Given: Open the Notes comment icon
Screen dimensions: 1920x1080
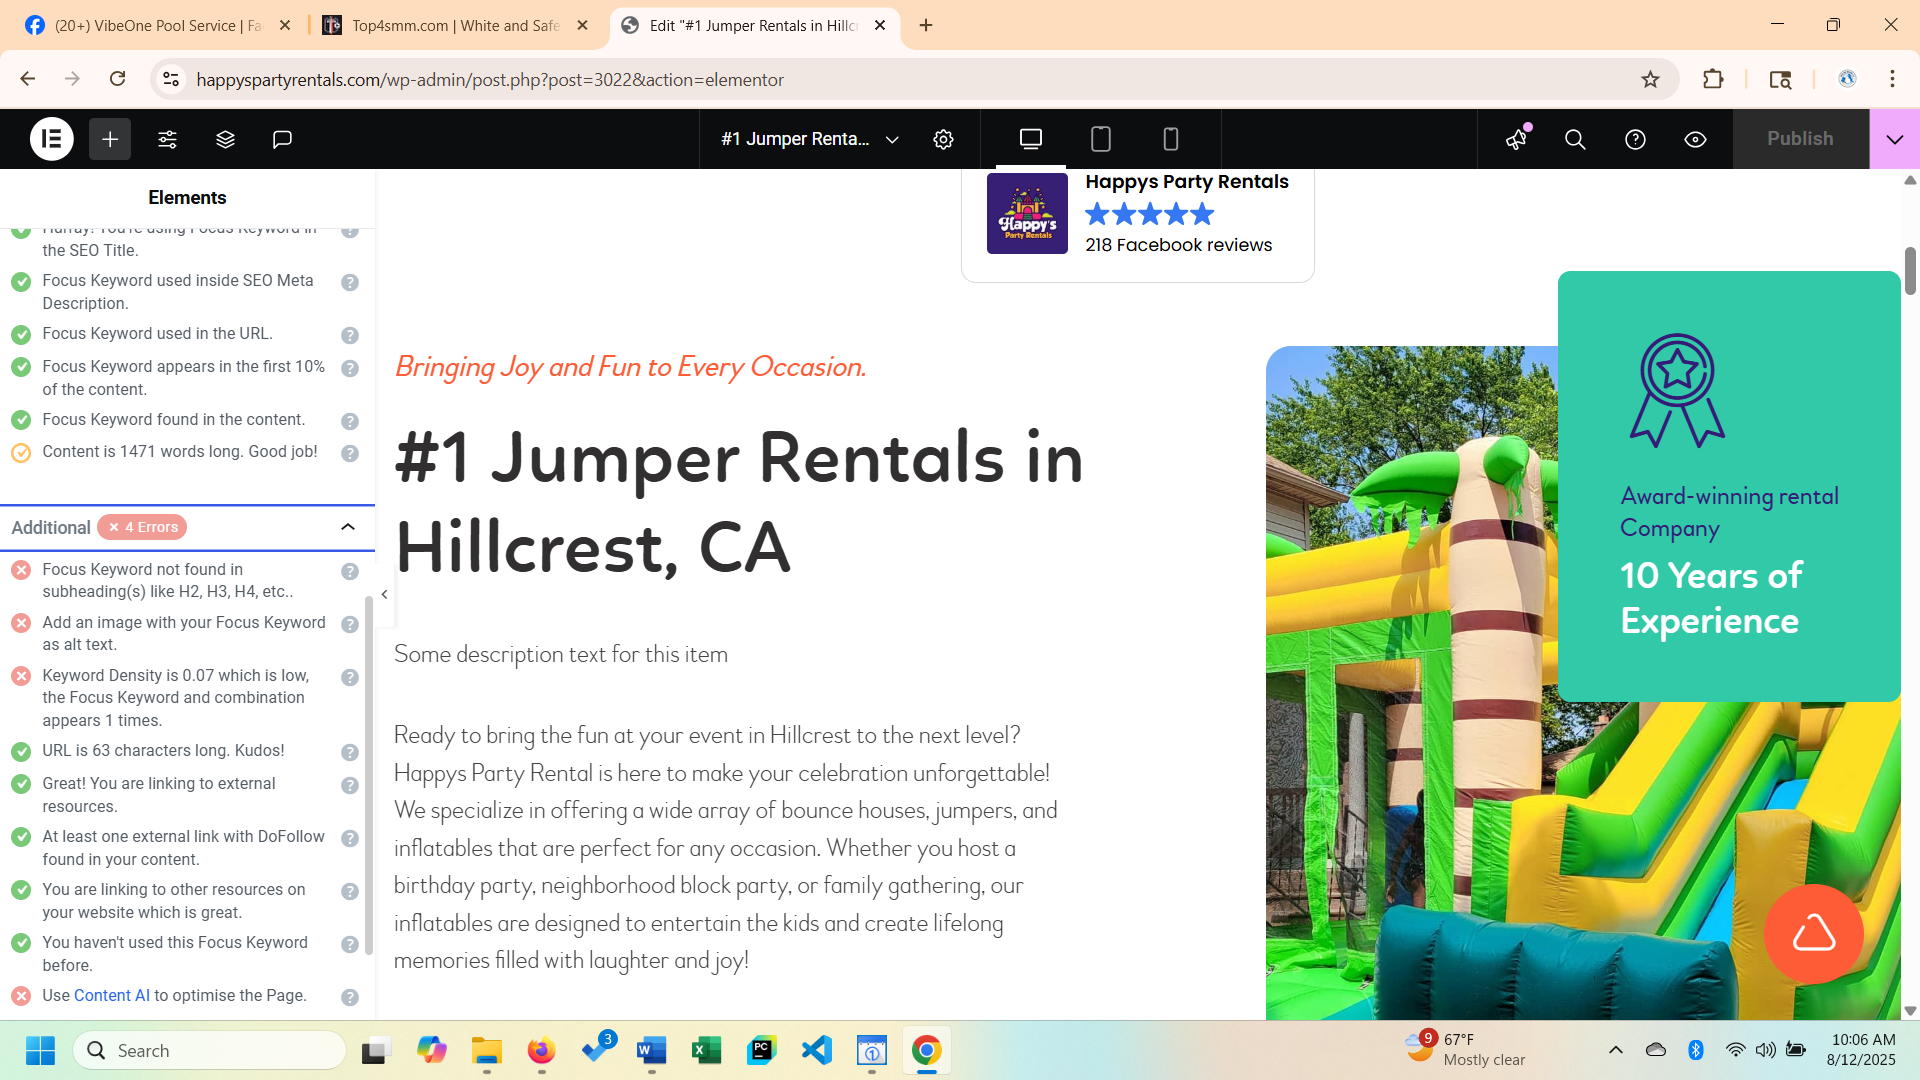Looking at the screenshot, I should [282, 139].
